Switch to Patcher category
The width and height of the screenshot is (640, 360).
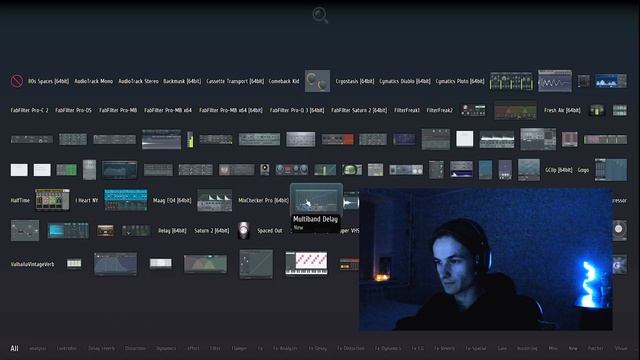pos(596,348)
